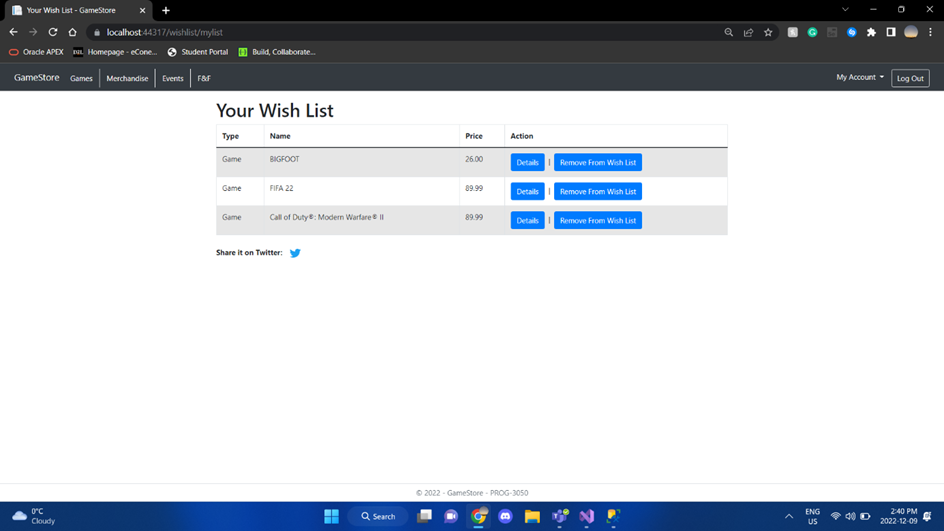Open tab search chevron in title bar
944x531 pixels.
[845, 10]
